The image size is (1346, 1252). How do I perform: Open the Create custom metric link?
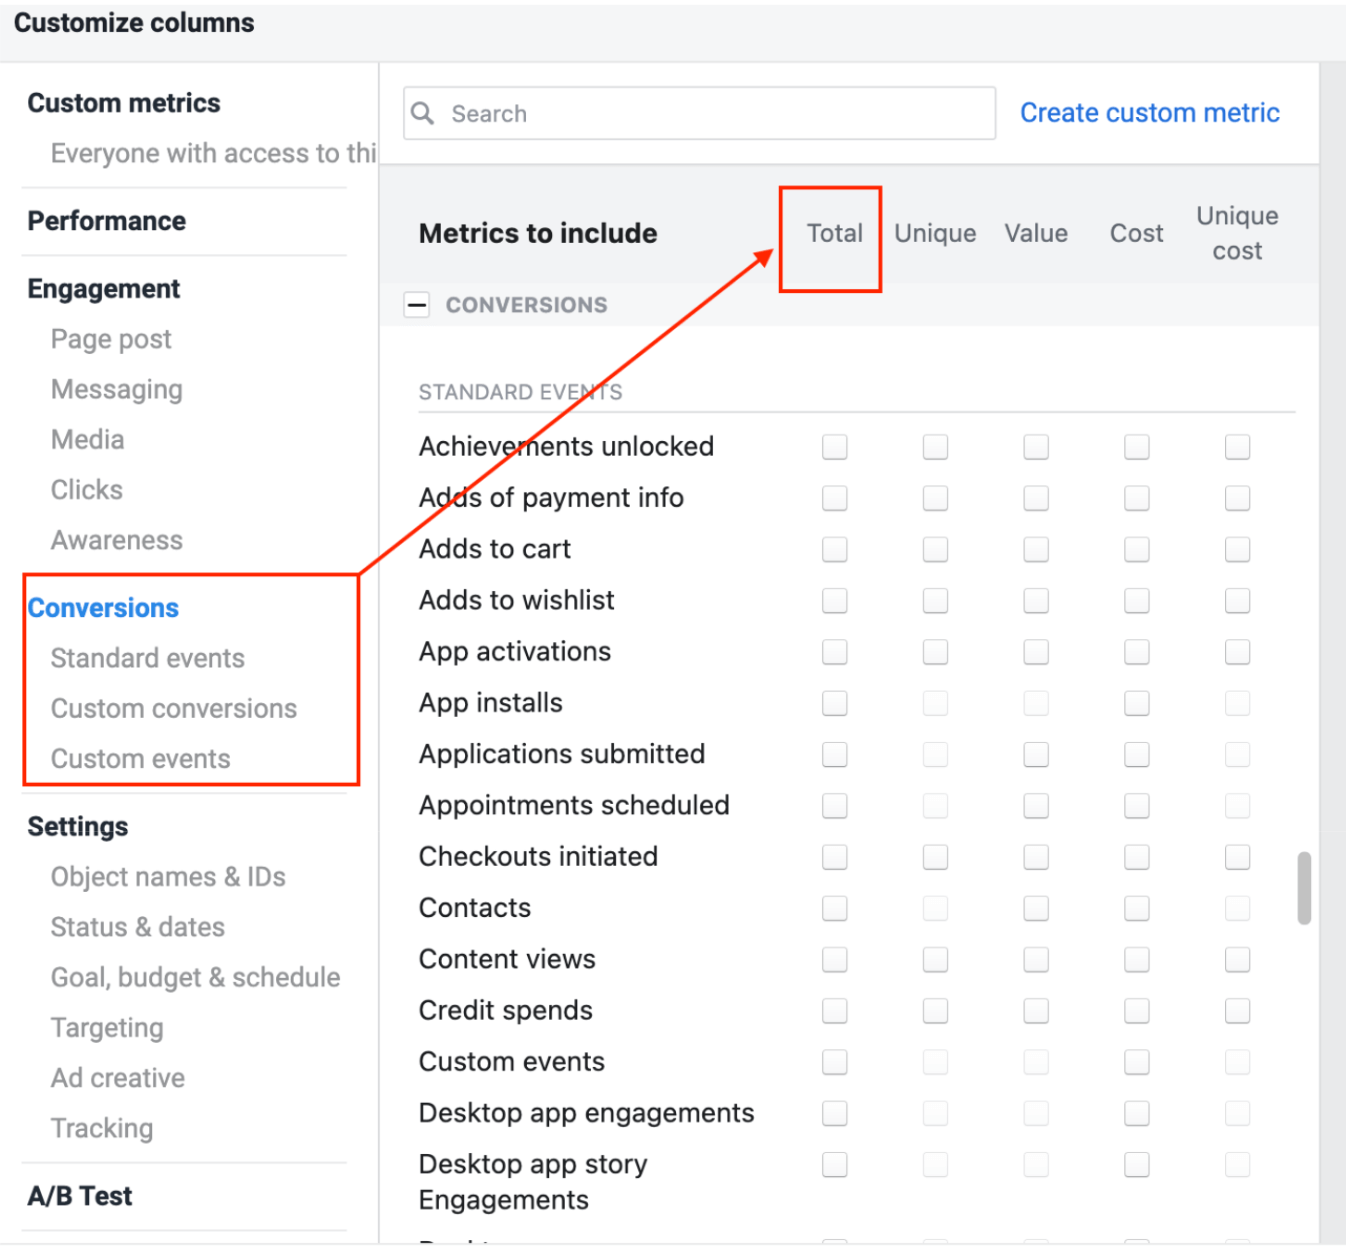coord(1149,113)
